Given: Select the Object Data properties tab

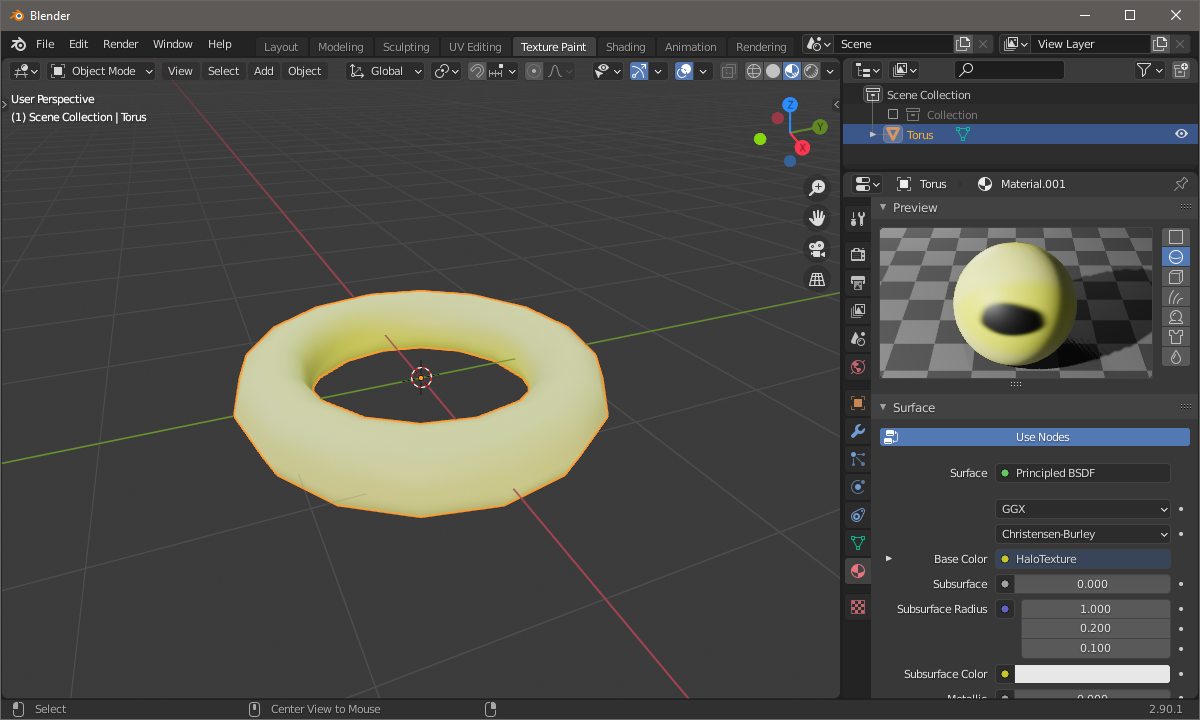Looking at the screenshot, I should click(857, 543).
